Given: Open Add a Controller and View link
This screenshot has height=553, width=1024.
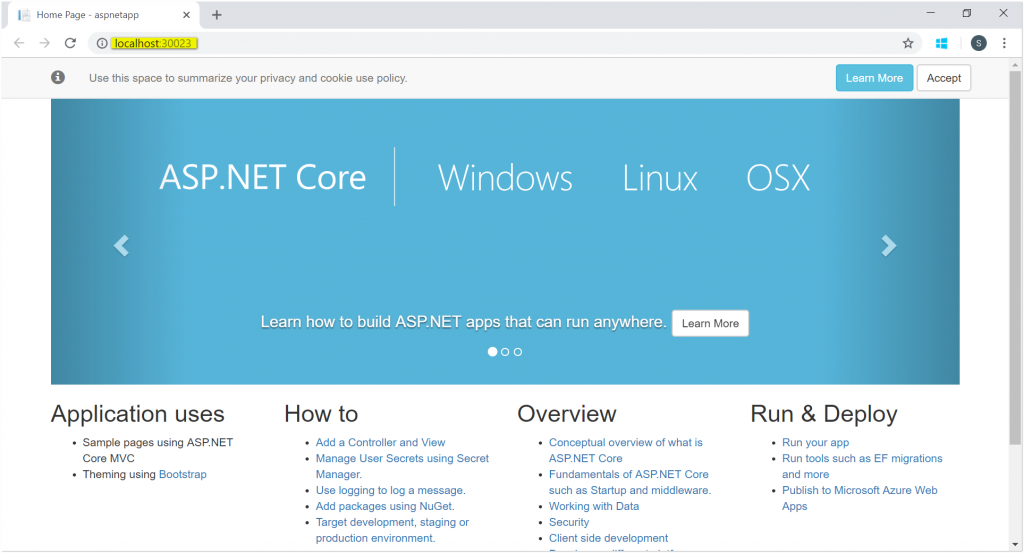Looking at the screenshot, I should pos(380,443).
